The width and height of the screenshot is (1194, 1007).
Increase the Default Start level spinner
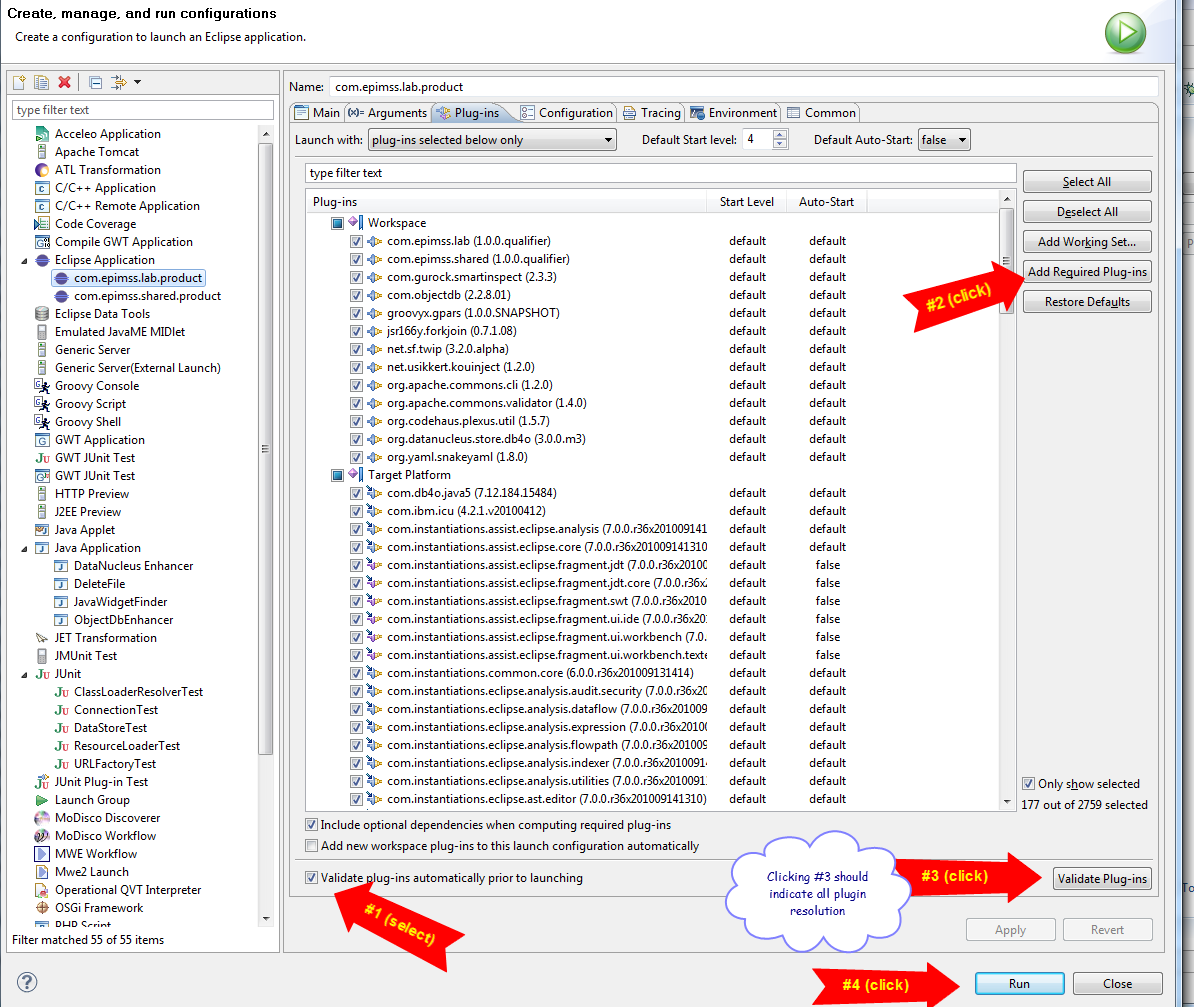(x=780, y=135)
